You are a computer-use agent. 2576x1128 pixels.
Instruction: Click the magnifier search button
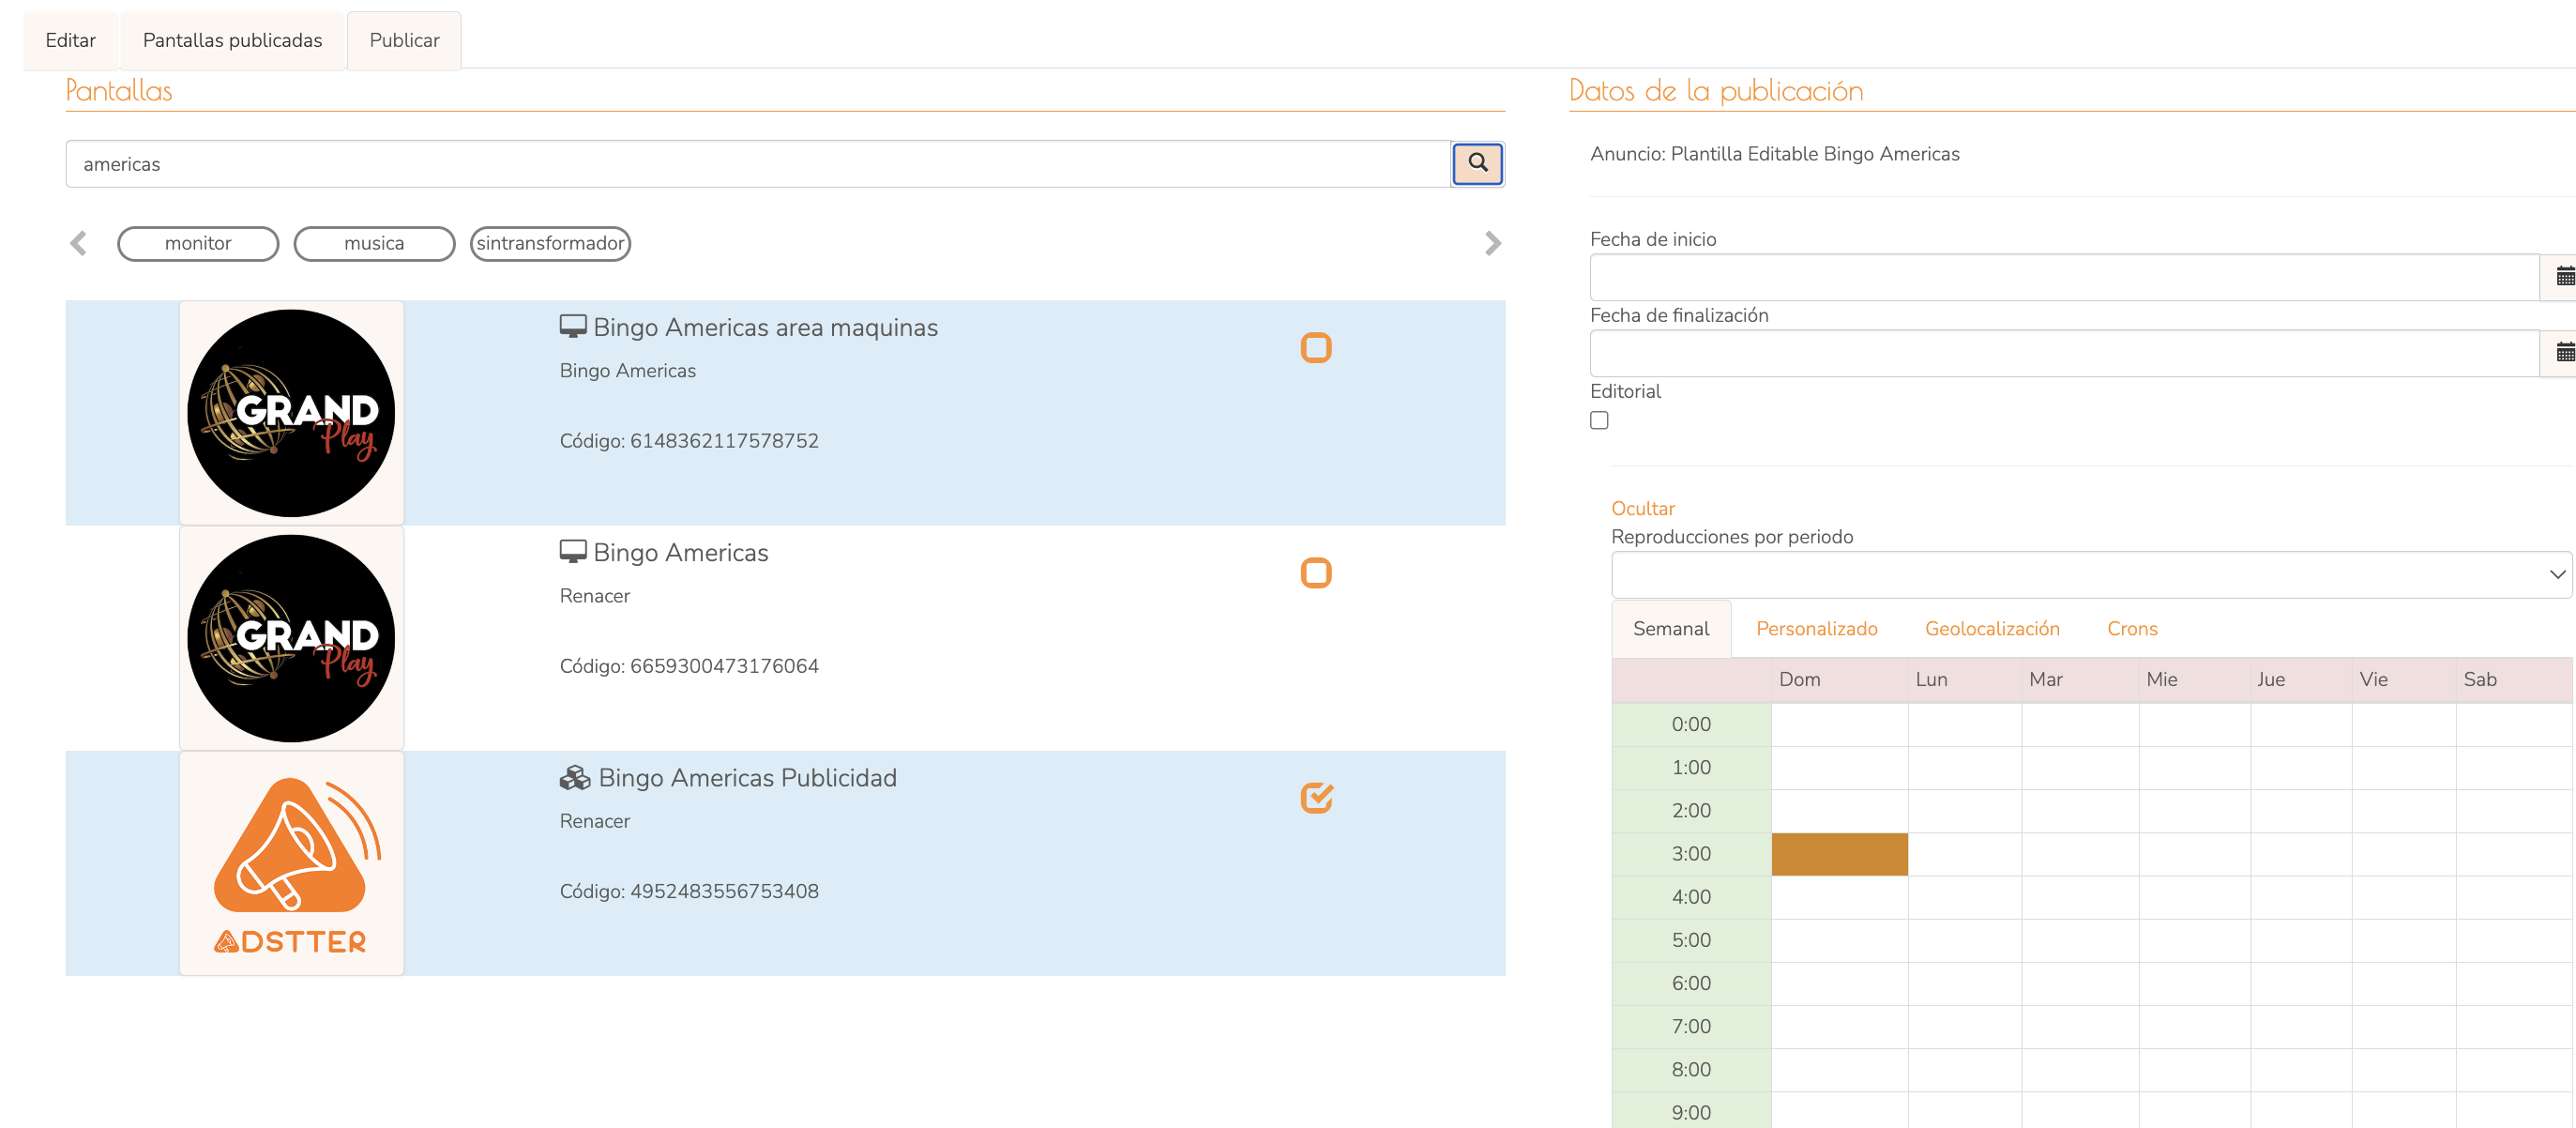tap(1477, 164)
